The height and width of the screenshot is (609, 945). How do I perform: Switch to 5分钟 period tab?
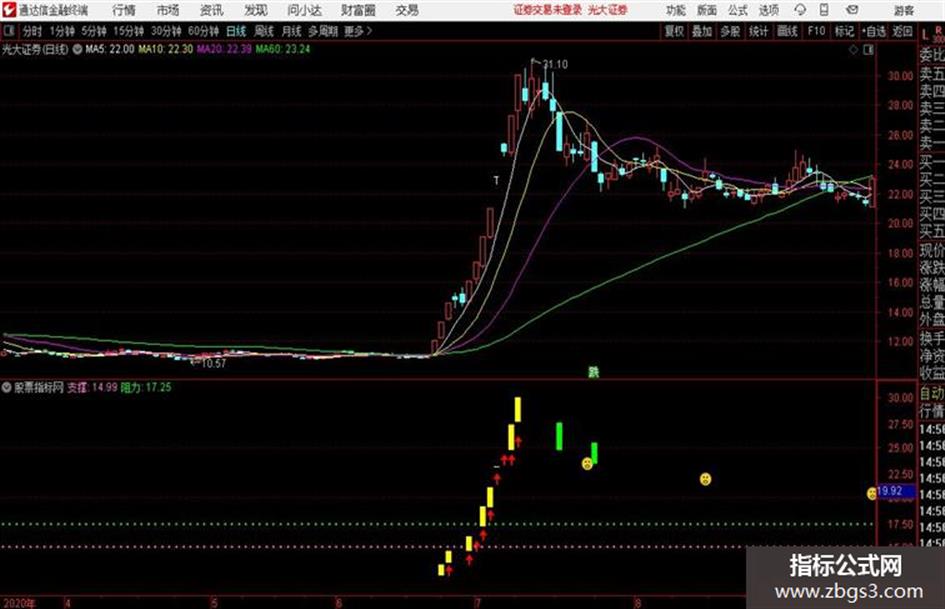pos(94,31)
